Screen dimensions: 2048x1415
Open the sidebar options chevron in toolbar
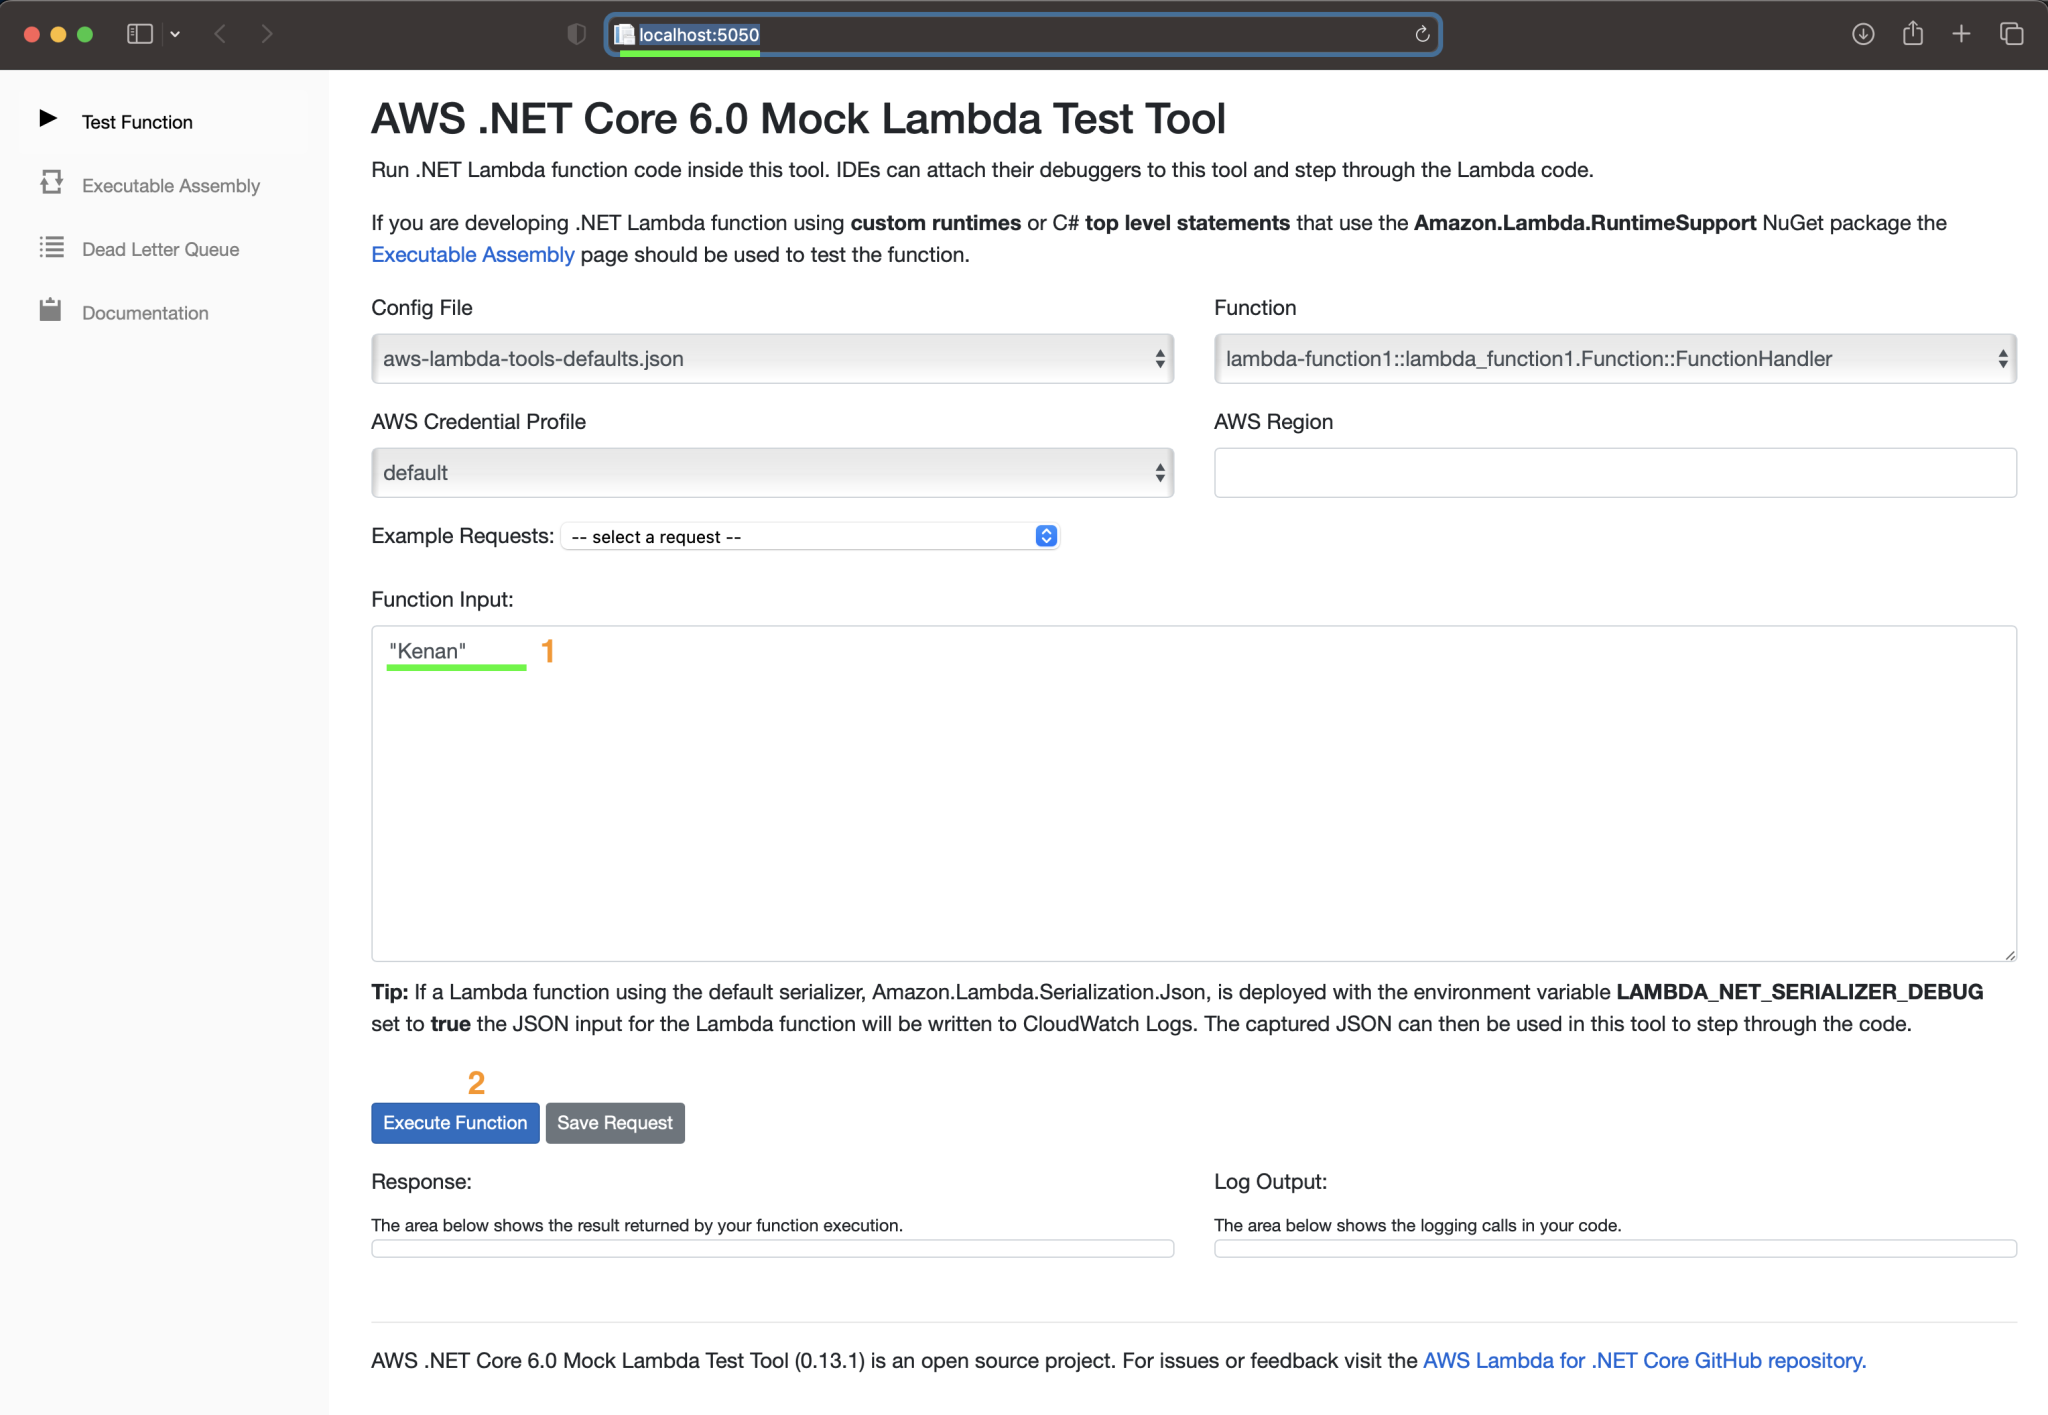[x=175, y=34]
